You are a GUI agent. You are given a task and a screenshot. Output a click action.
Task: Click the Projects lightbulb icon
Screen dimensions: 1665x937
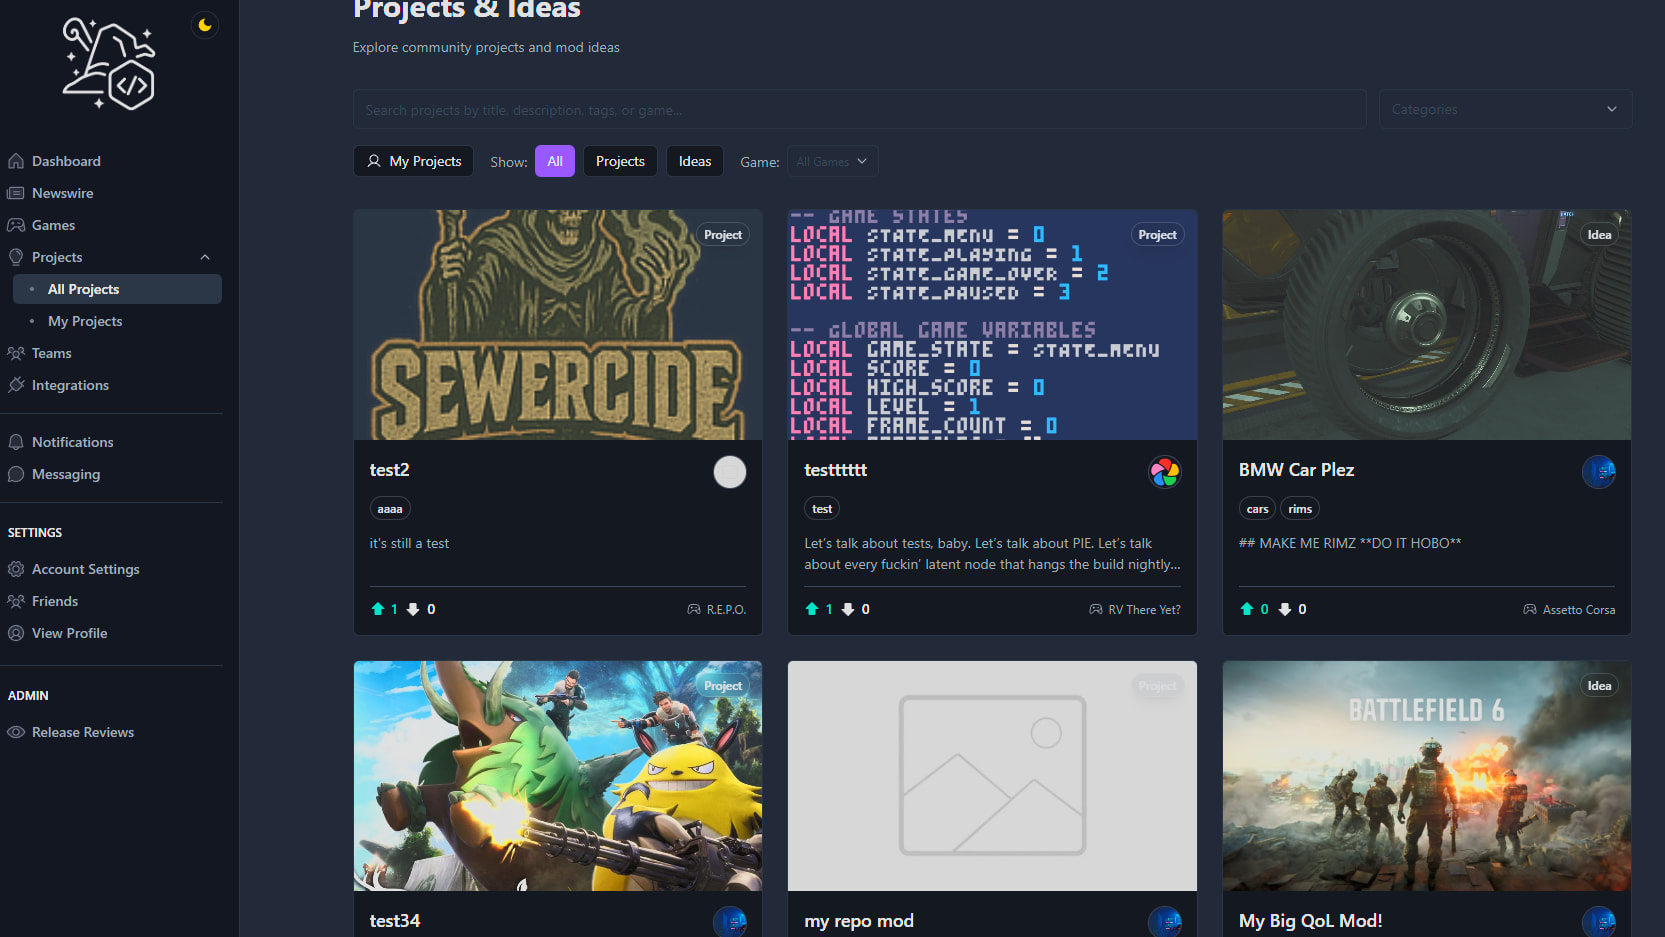(x=16, y=257)
